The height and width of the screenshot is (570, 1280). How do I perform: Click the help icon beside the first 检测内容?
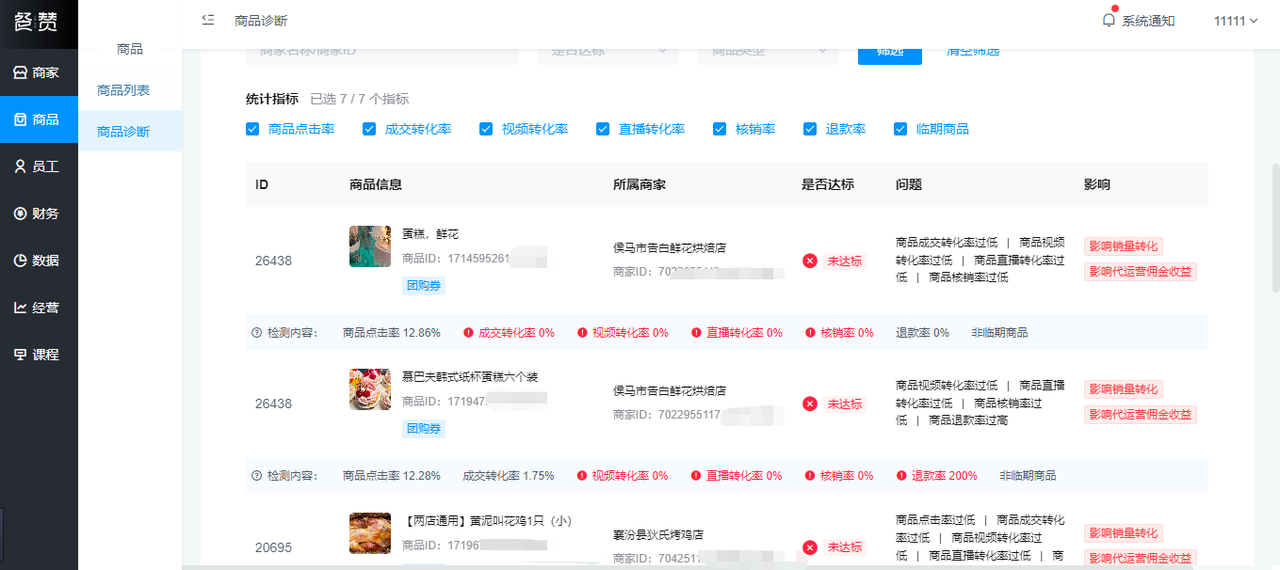(x=257, y=333)
